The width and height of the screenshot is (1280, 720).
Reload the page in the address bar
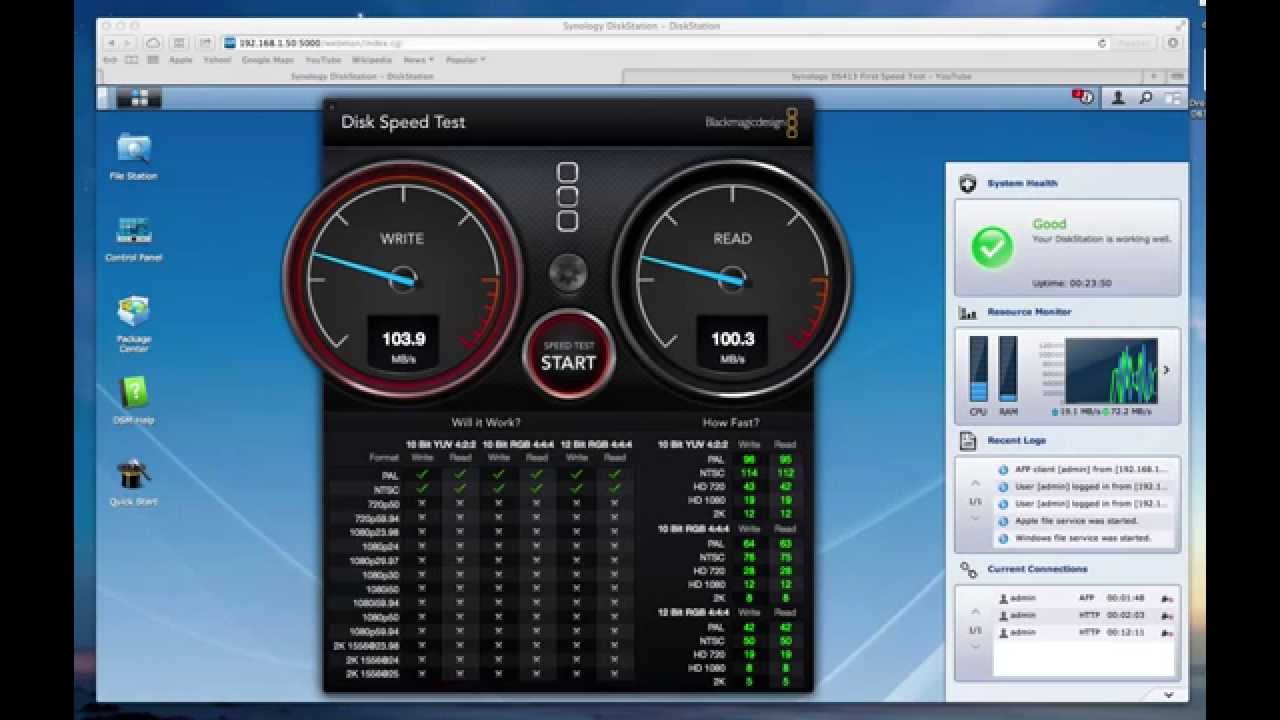[x=1102, y=43]
